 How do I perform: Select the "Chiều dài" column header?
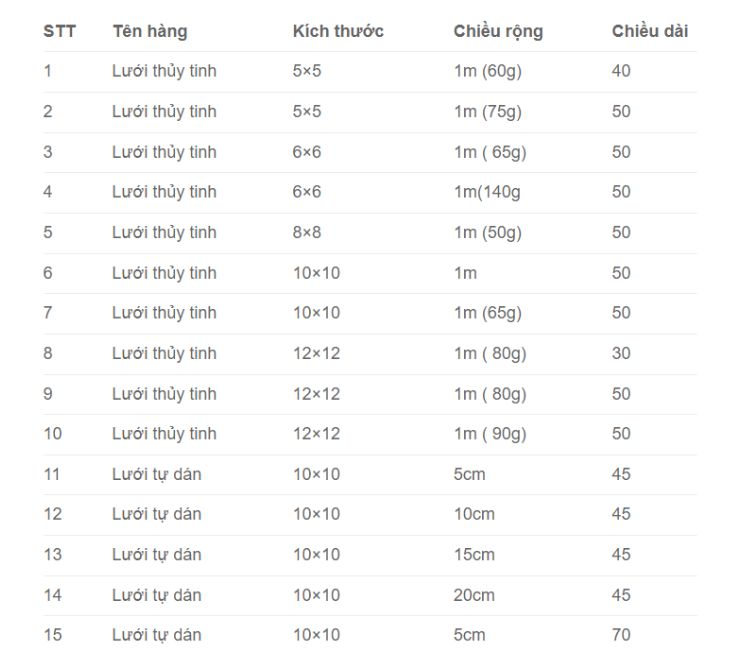point(649,31)
